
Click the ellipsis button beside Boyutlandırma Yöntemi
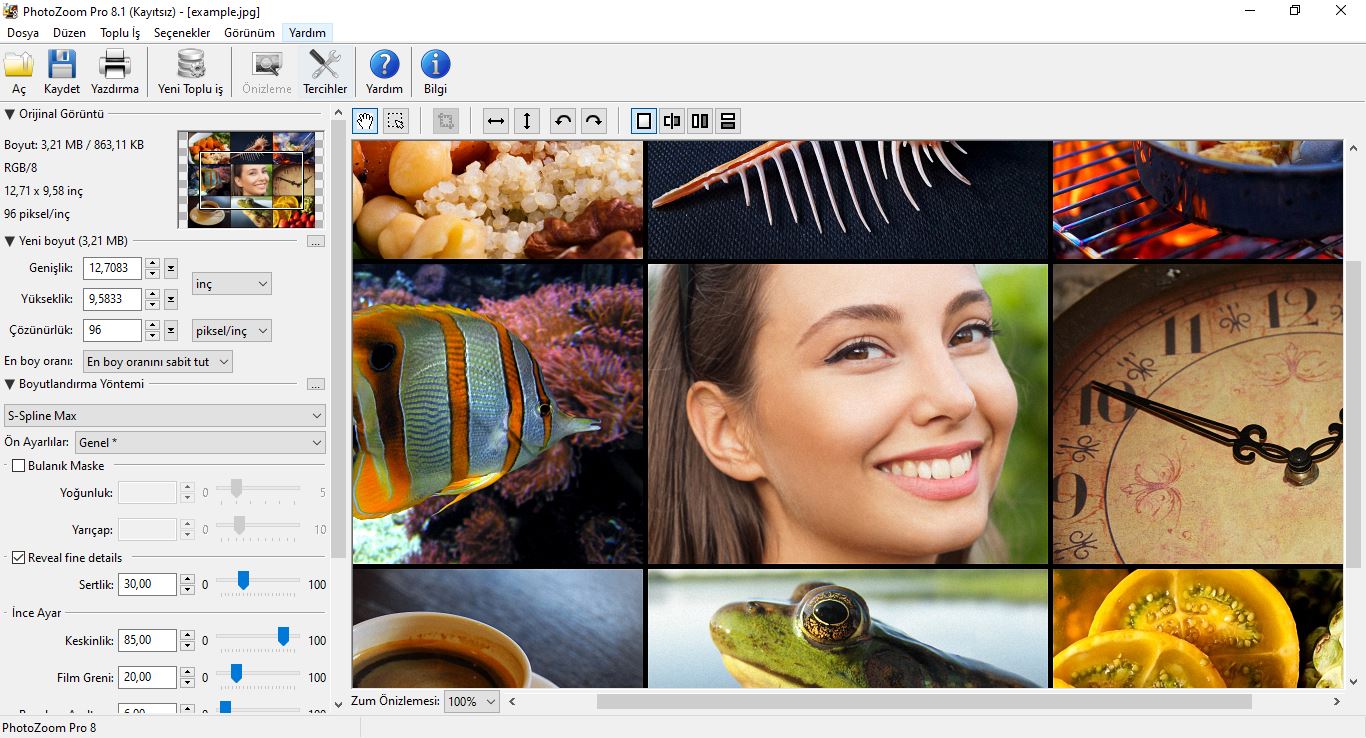pos(316,384)
